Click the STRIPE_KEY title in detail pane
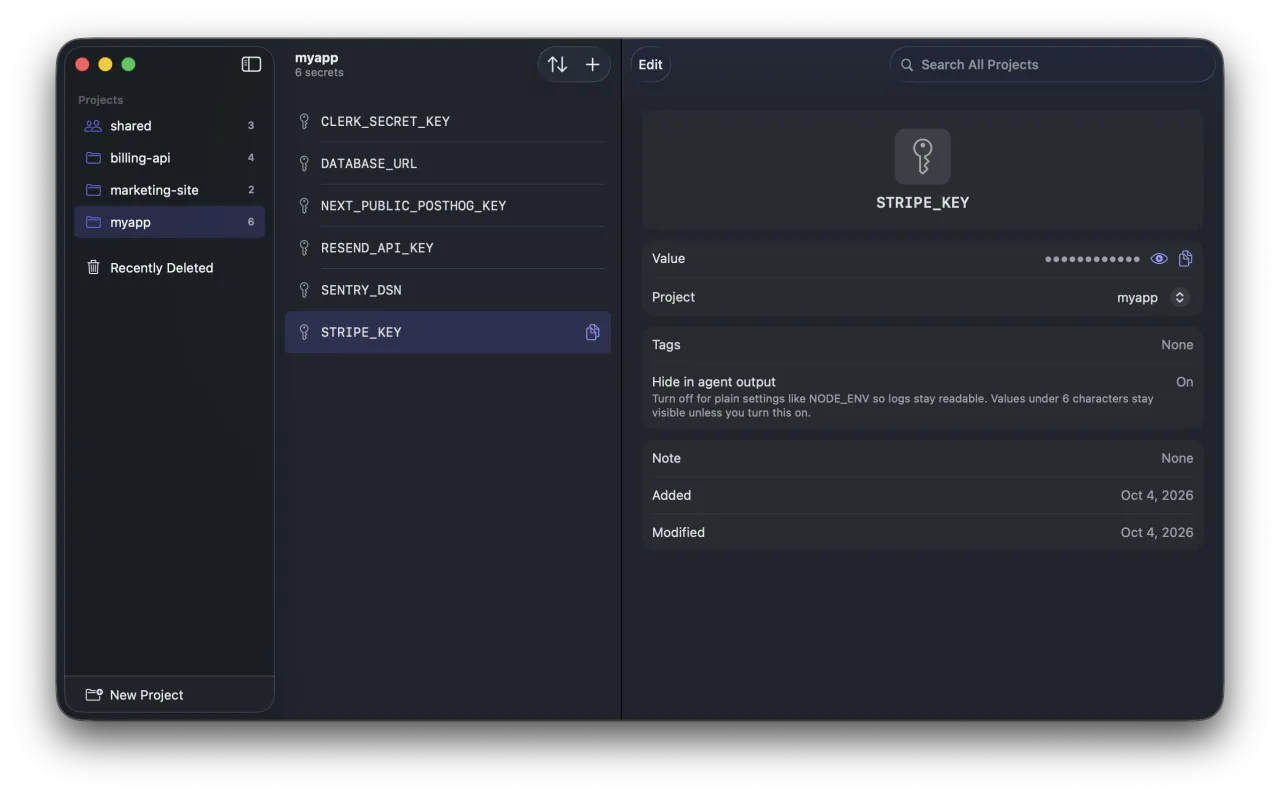 pyautogui.click(x=922, y=202)
